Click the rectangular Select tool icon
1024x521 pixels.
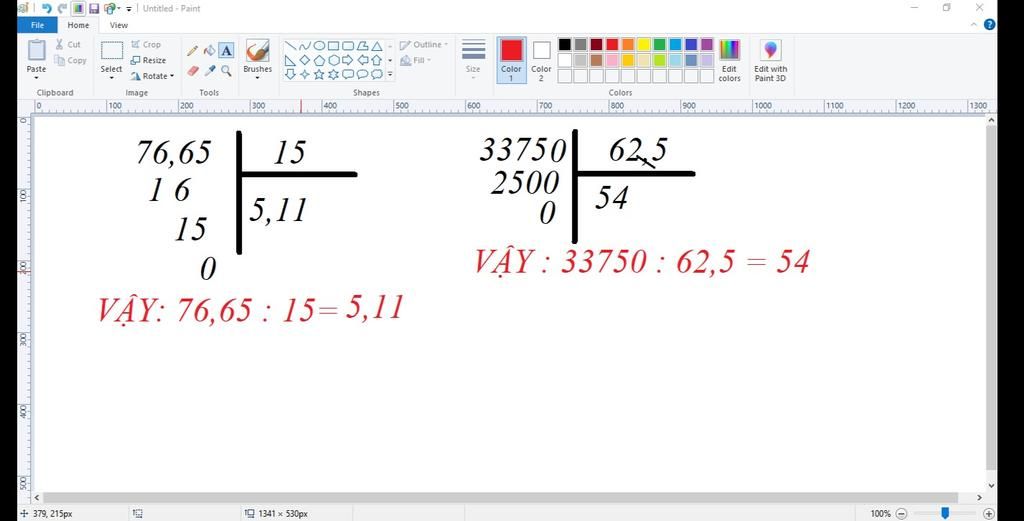(112, 51)
